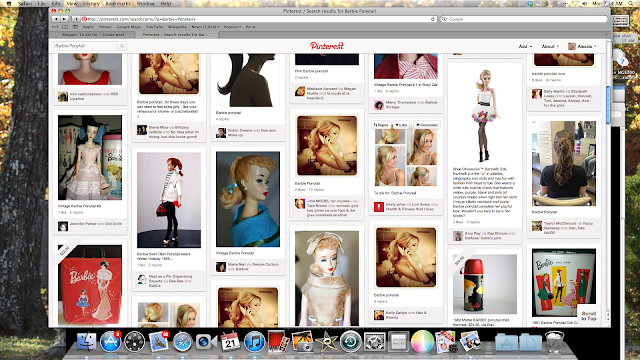Open the Help menu
The height and width of the screenshot is (360, 640).
[x=166, y=3]
